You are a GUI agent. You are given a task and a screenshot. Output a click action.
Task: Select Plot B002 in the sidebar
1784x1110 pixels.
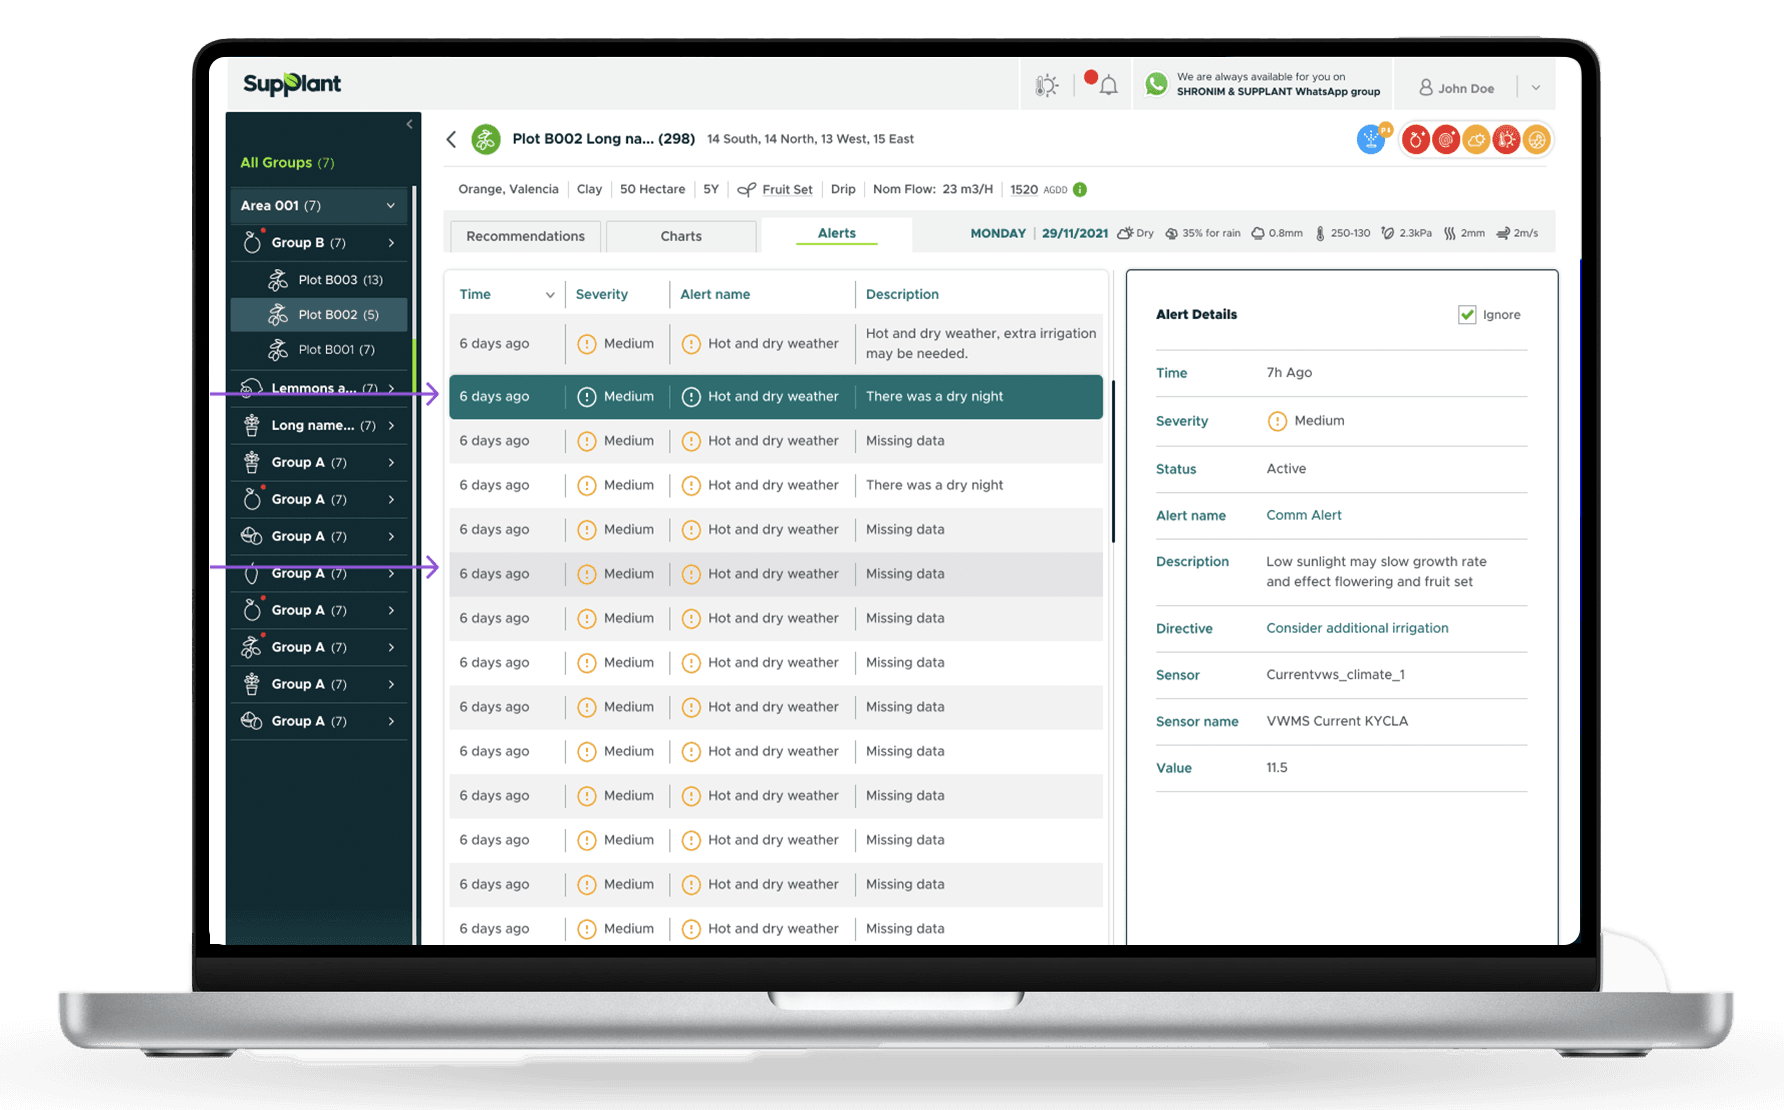point(318,314)
